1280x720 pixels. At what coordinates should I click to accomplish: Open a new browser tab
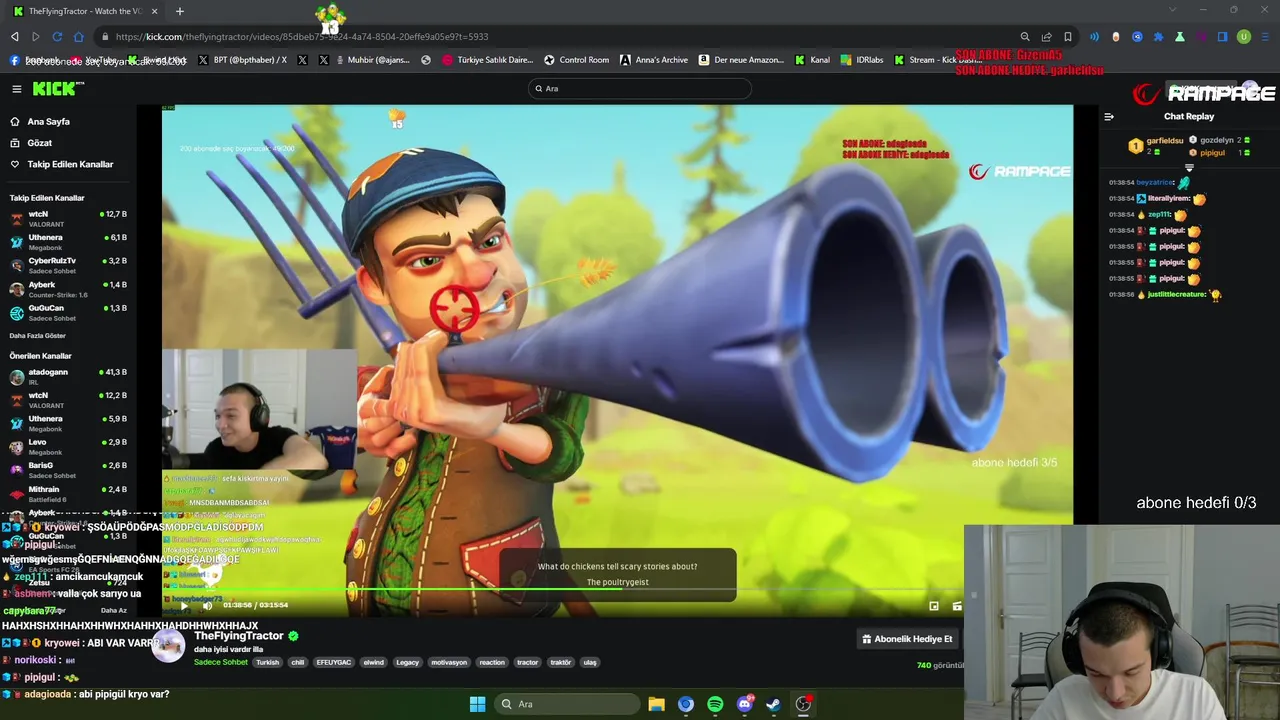pos(180,11)
